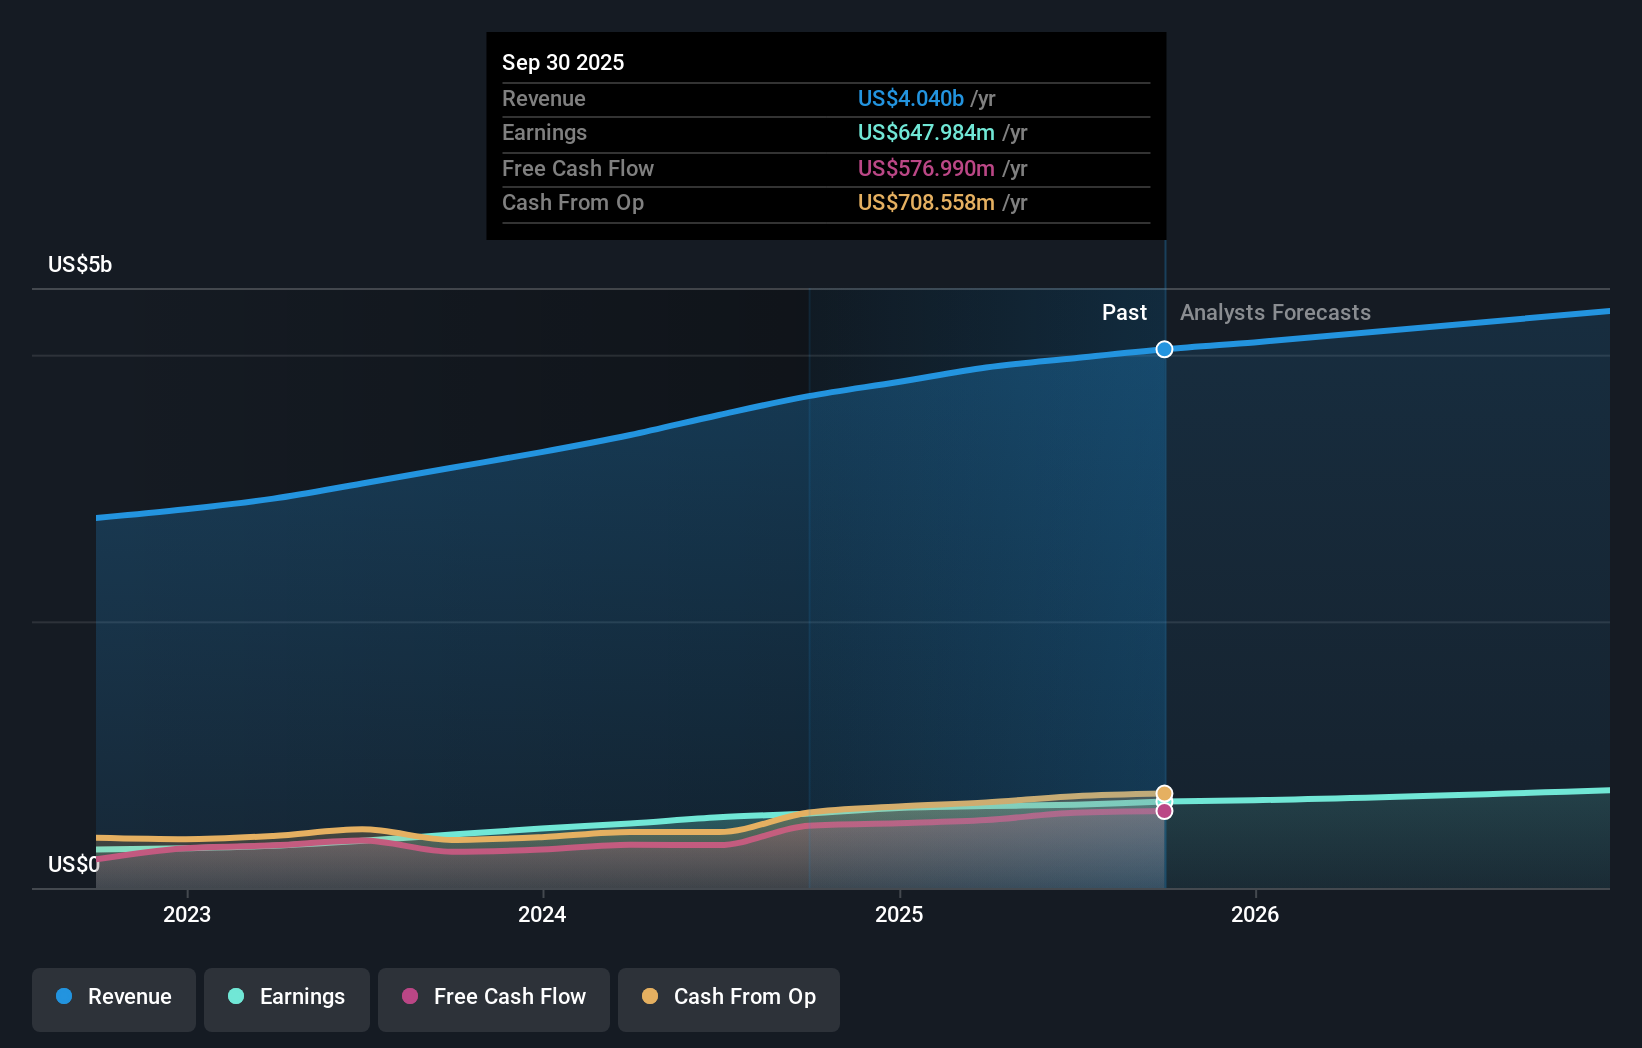Click the 2024 year axis label

click(x=541, y=913)
